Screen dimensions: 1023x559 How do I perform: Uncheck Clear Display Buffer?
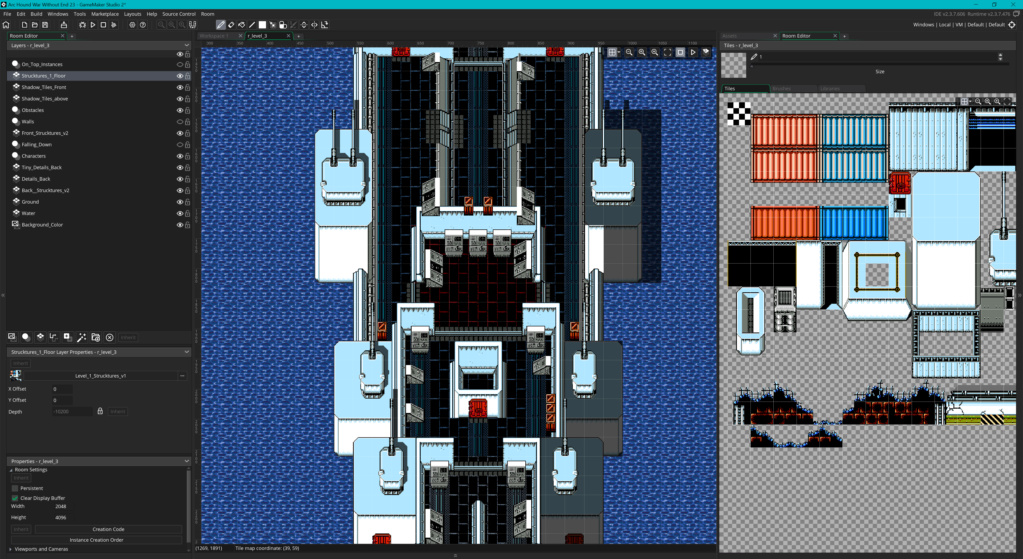(15, 498)
